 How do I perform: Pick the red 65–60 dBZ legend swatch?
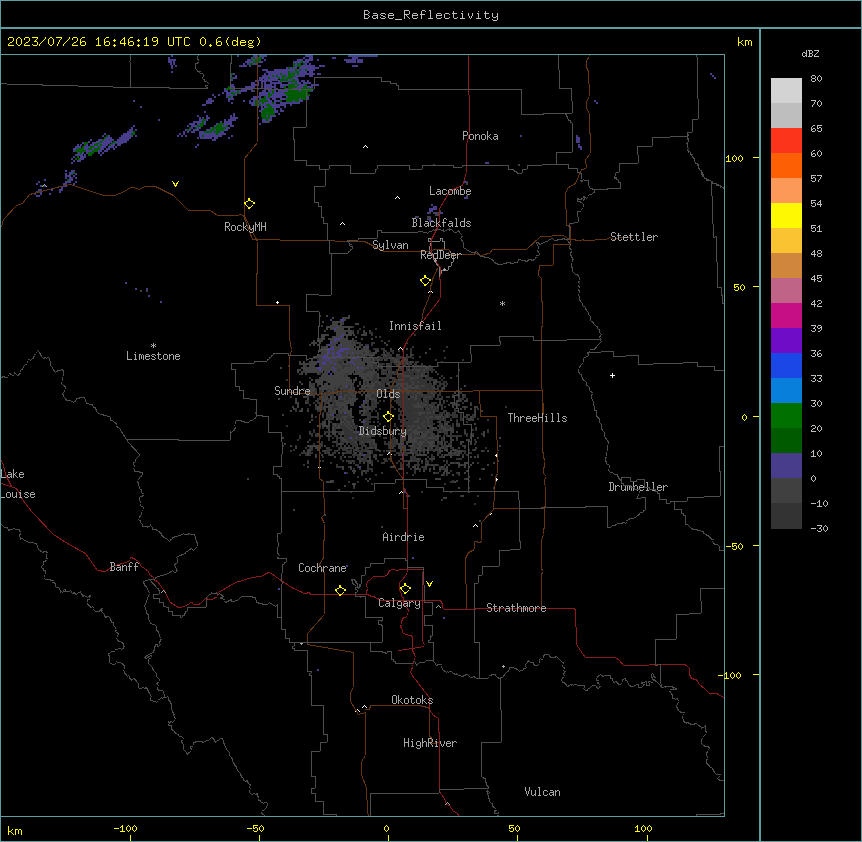click(786, 141)
